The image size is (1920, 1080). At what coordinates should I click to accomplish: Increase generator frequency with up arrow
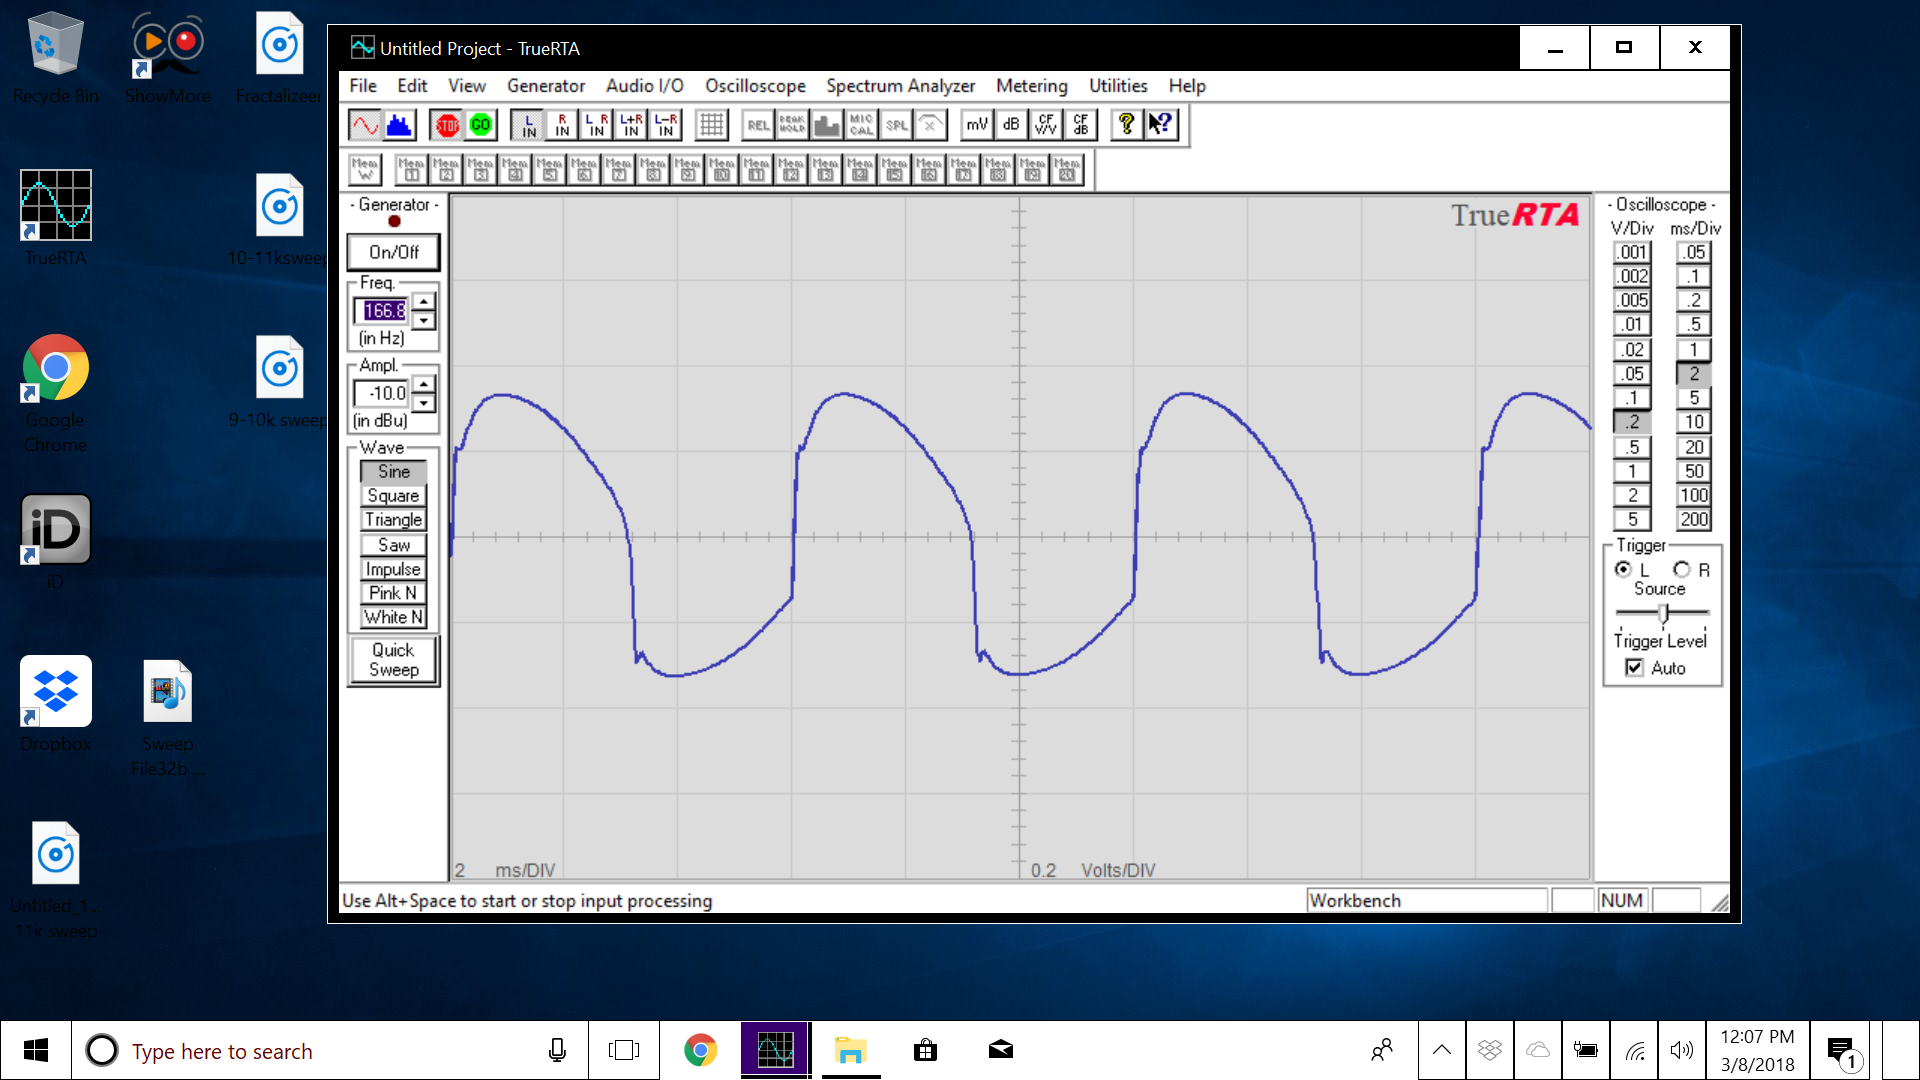tap(425, 301)
